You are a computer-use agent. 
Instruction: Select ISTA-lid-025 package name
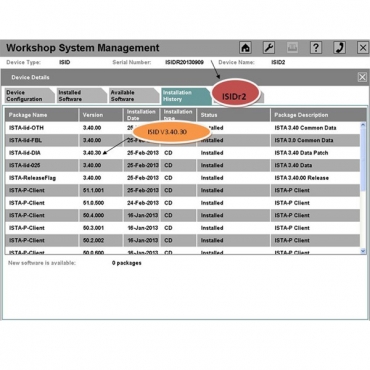coord(25,165)
